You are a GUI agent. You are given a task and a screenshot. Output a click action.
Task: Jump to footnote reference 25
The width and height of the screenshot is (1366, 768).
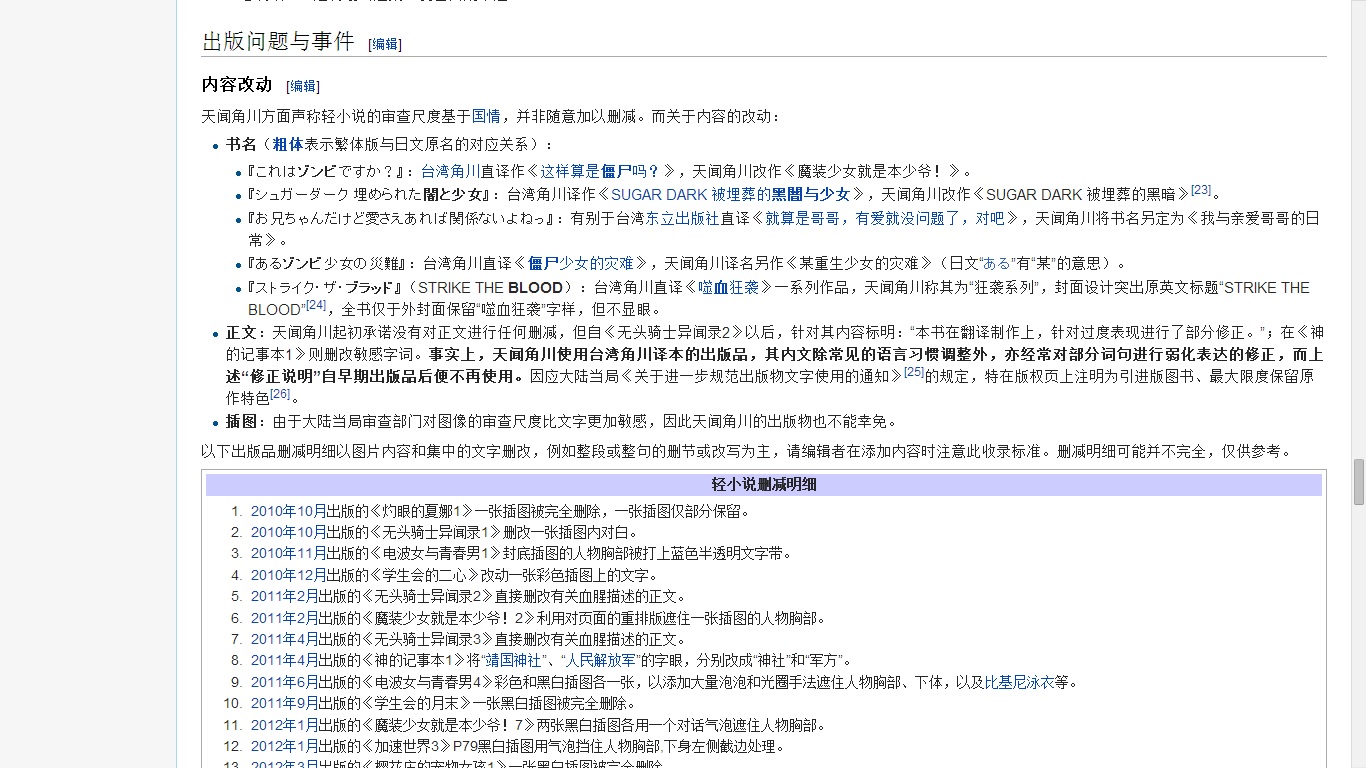point(913,372)
